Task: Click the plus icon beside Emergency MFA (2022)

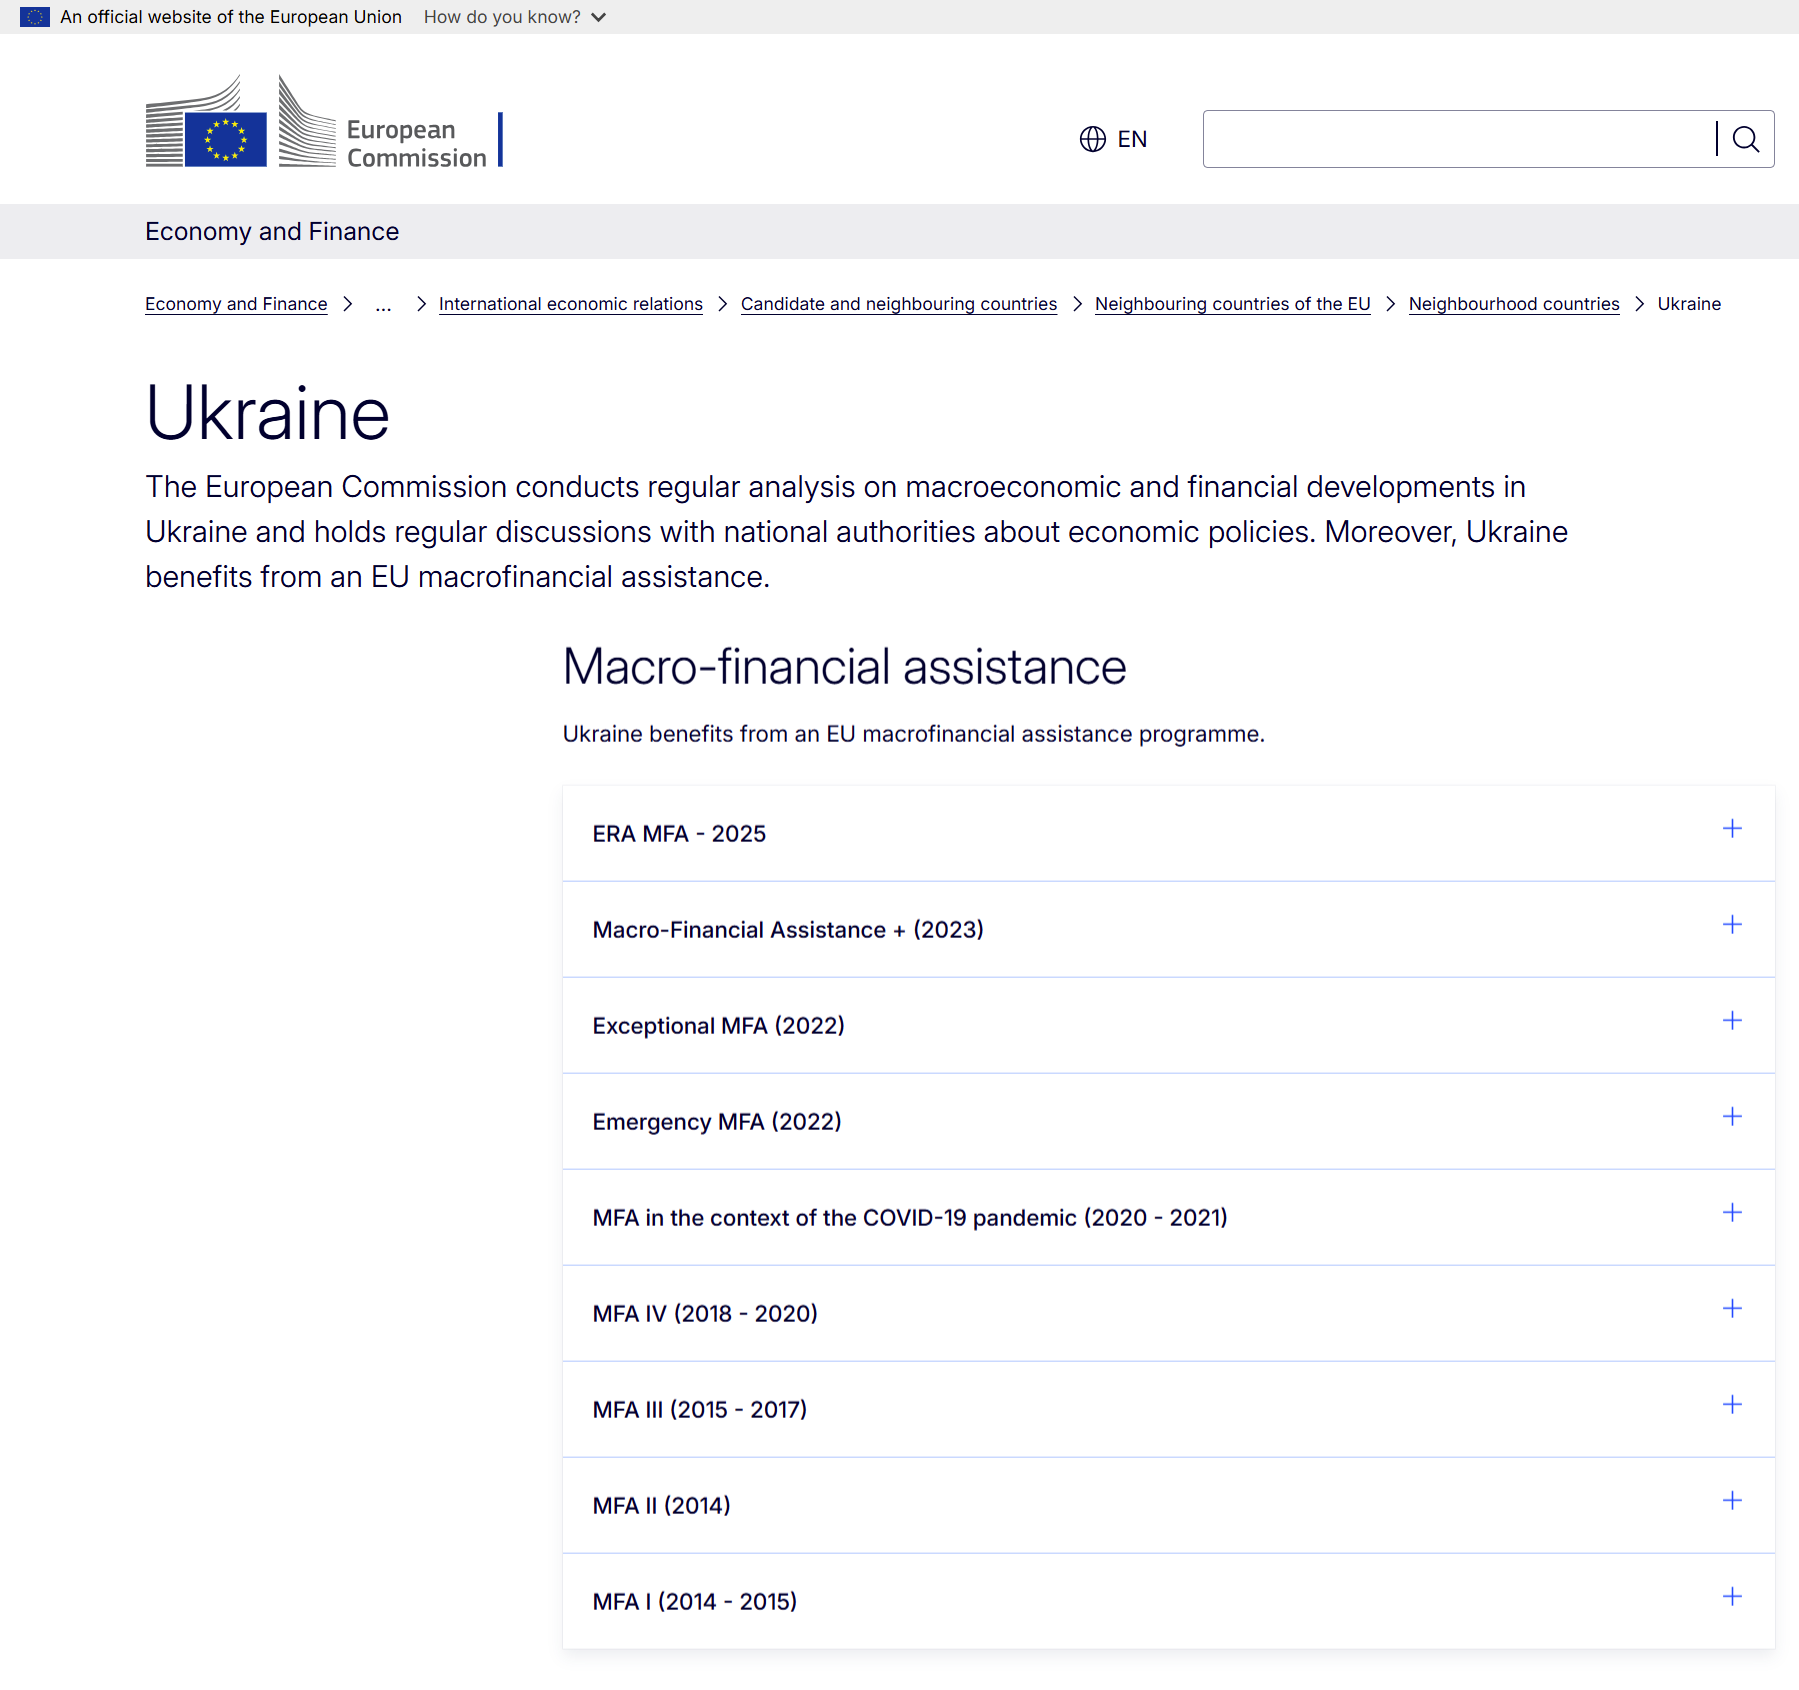Action: (1732, 1117)
